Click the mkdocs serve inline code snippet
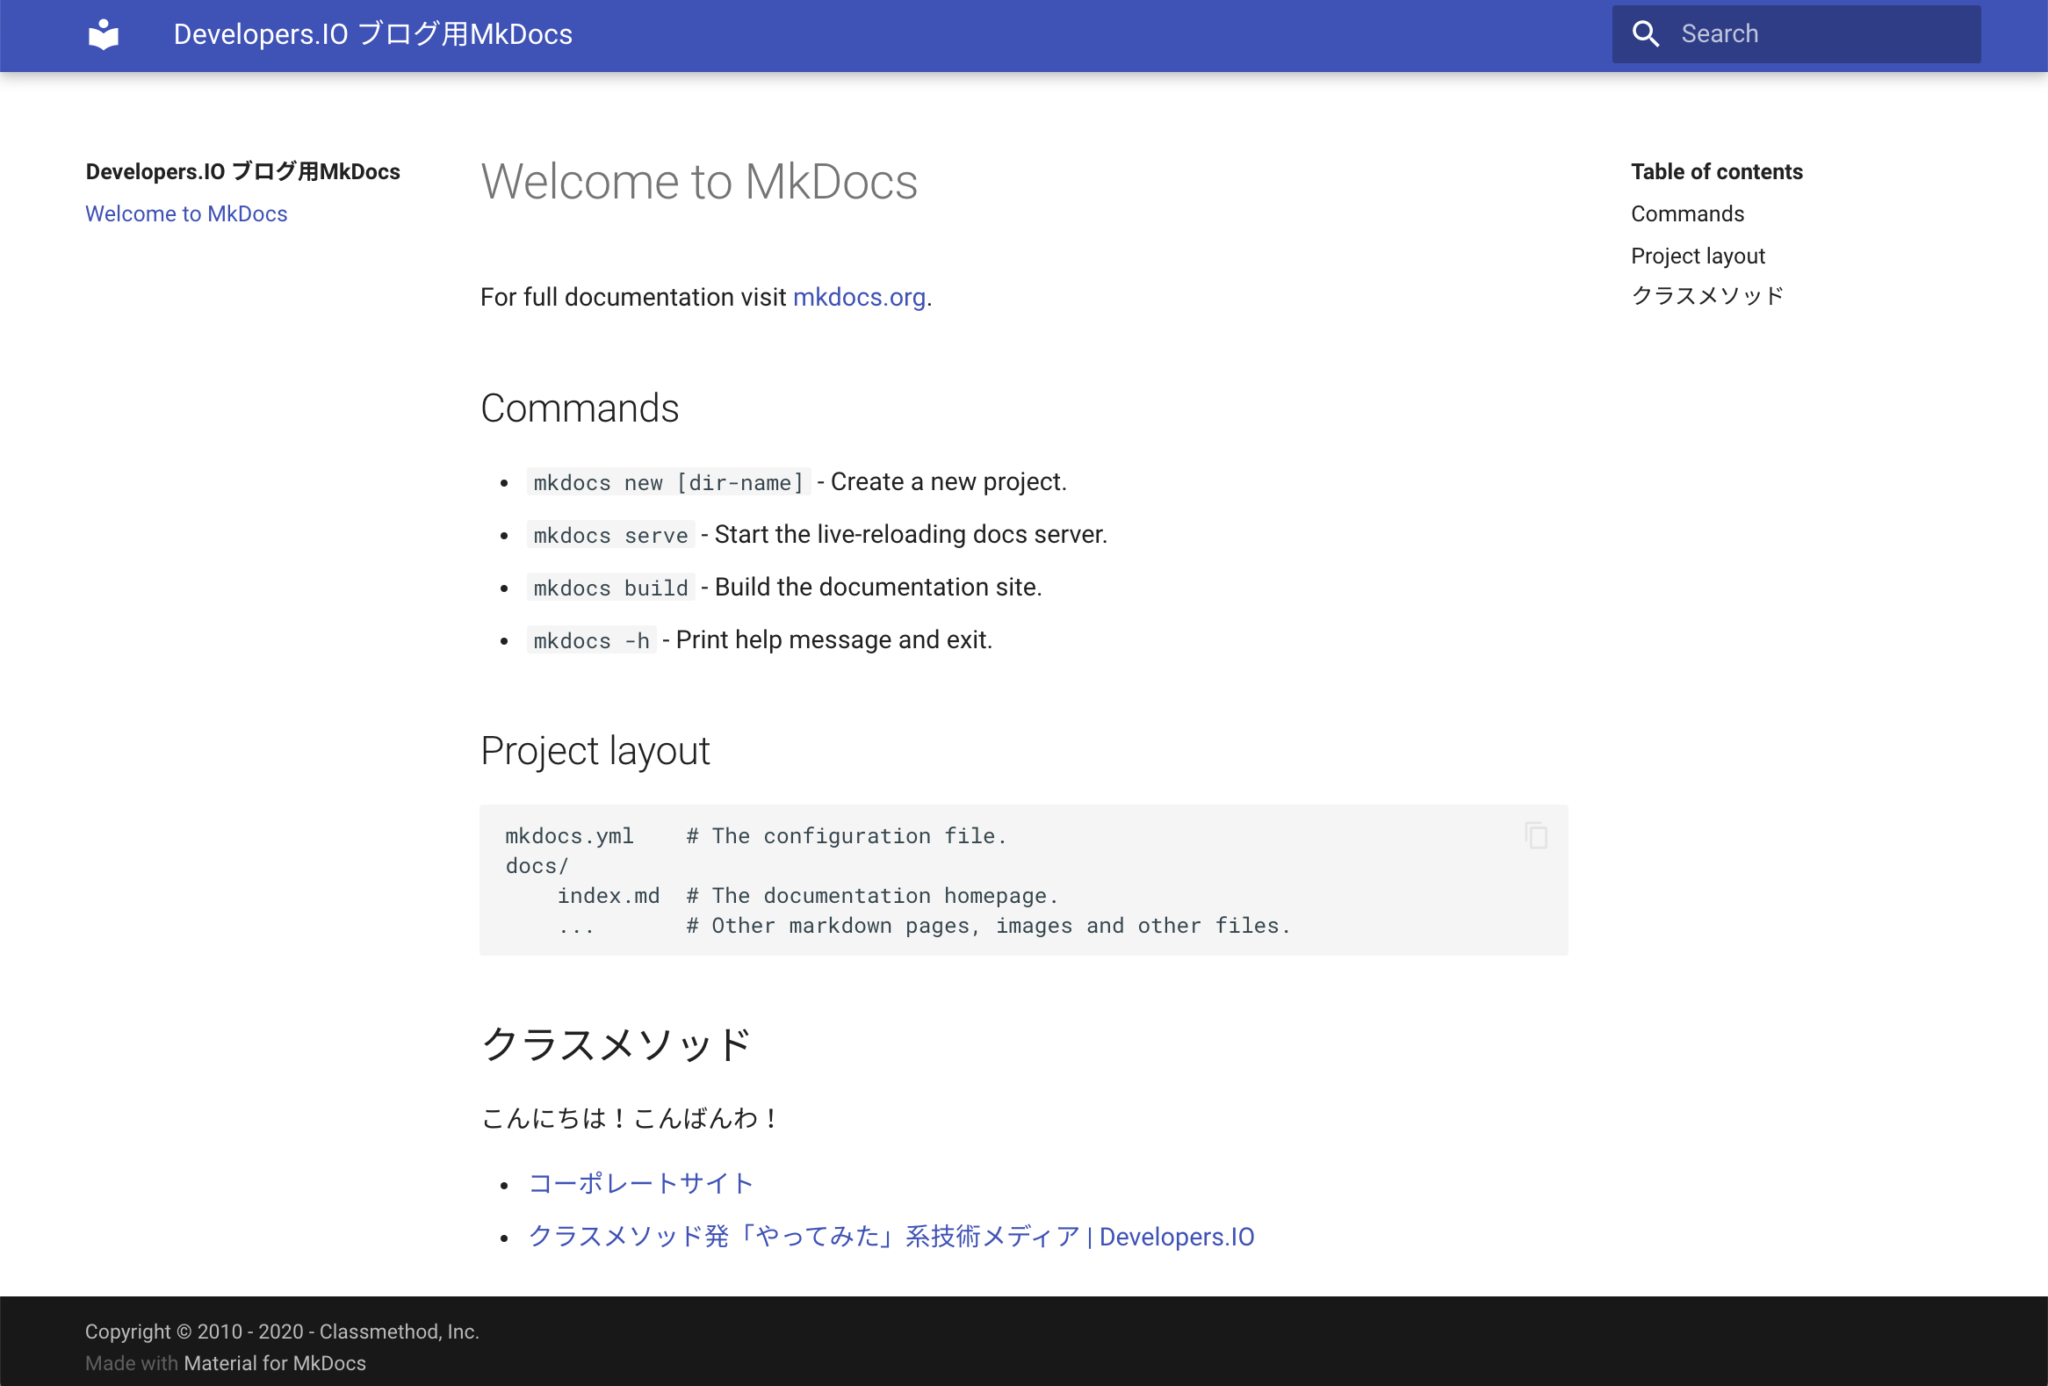Image resolution: width=2048 pixels, height=1386 pixels. pyautogui.click(x=610, y=534)
